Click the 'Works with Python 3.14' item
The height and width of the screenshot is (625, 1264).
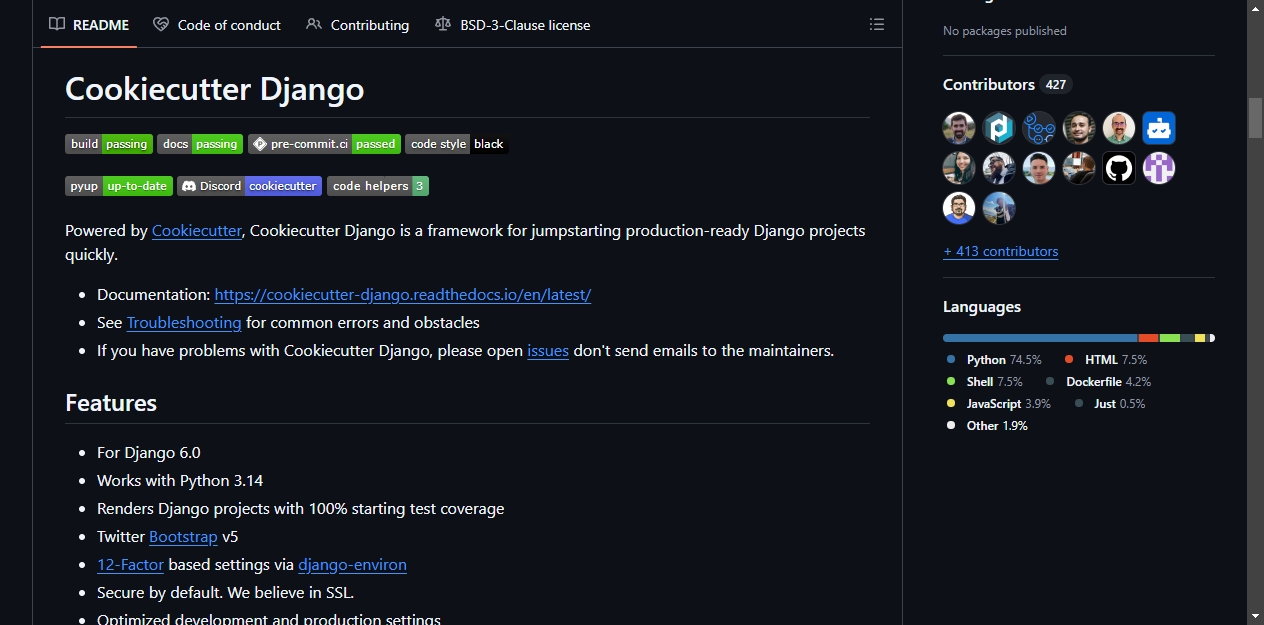tap(180, 480)
